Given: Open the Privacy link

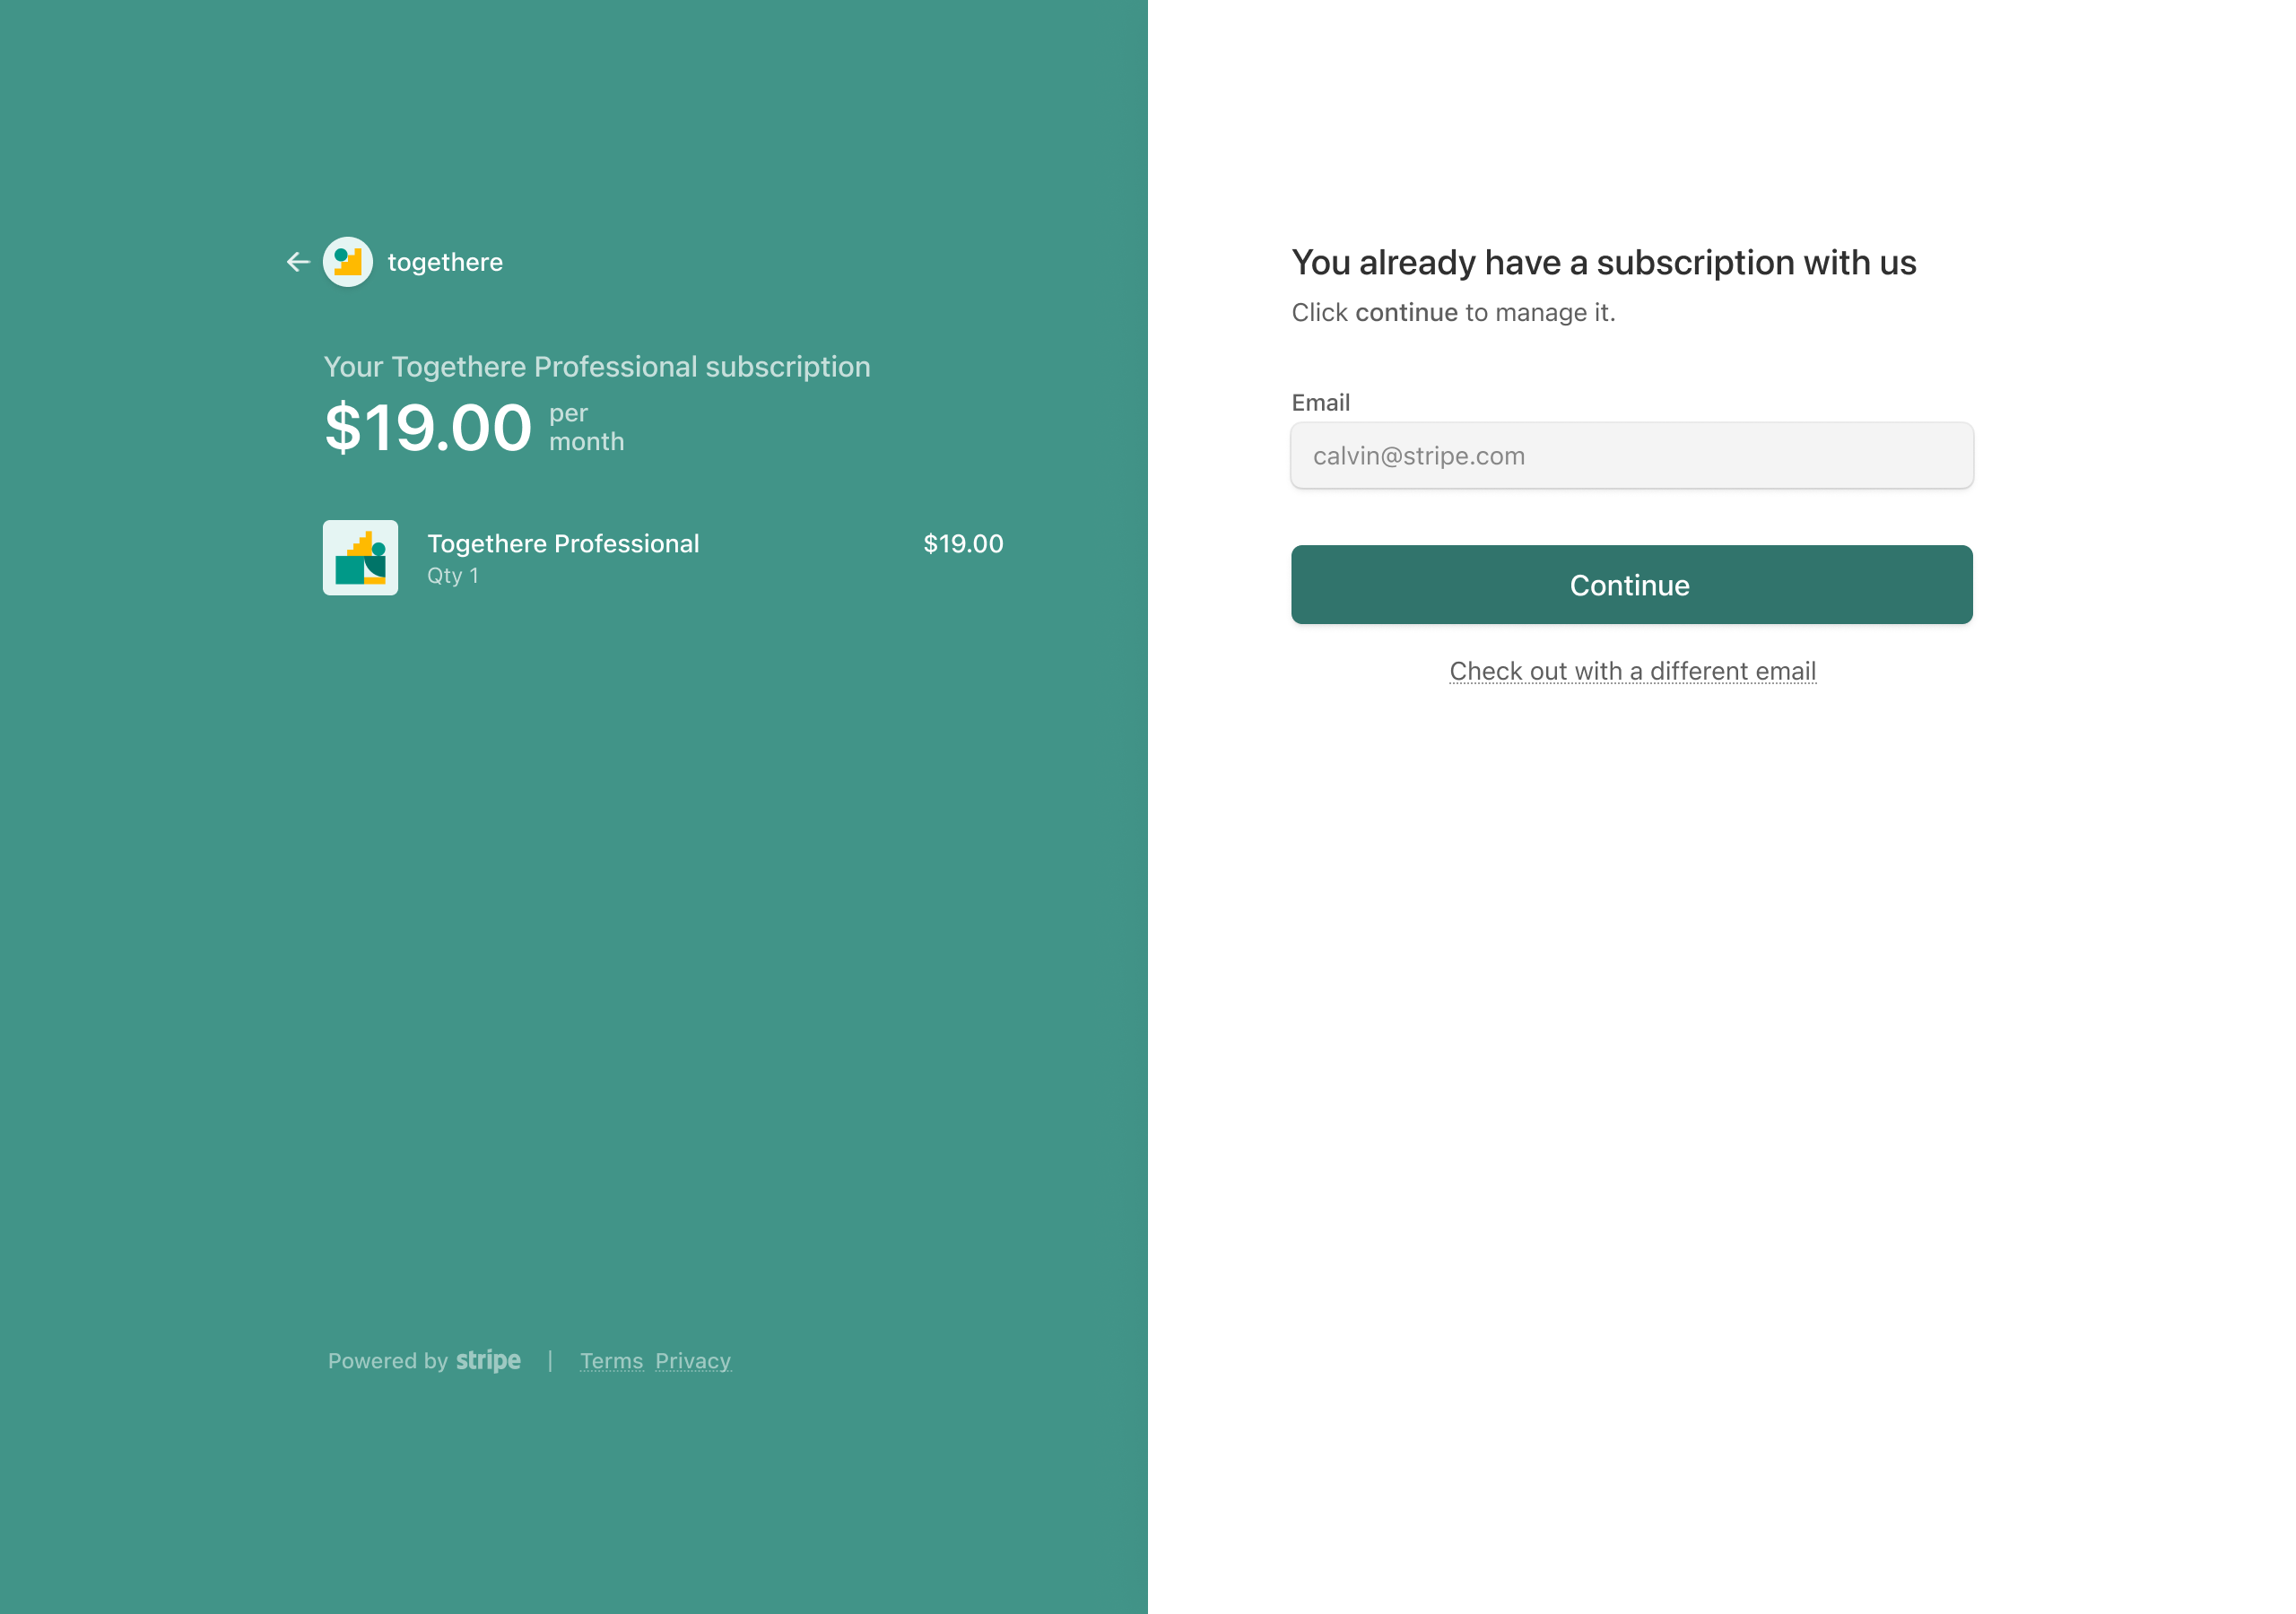Looking at the screenshot, I should point(693,1361).
